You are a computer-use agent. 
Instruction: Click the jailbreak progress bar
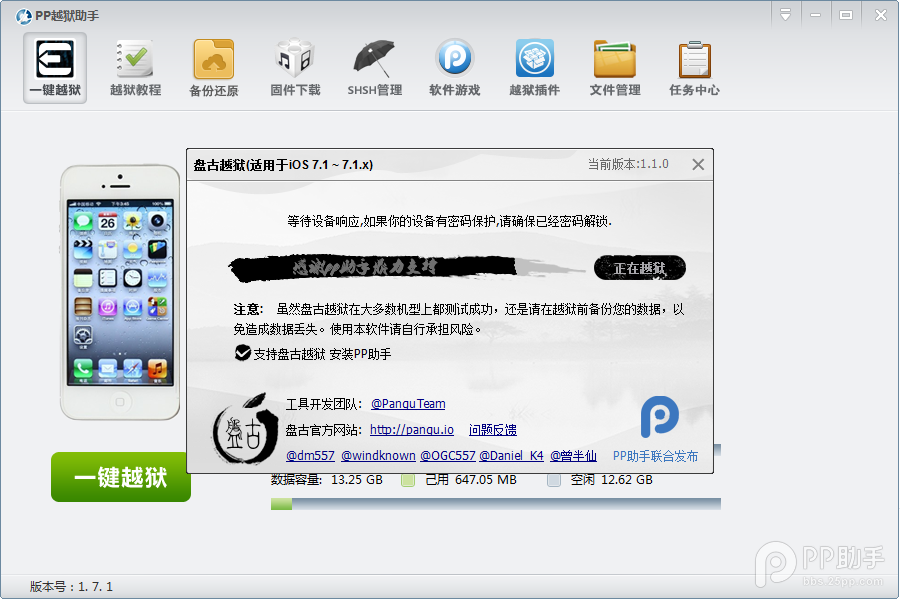point(490,503)
